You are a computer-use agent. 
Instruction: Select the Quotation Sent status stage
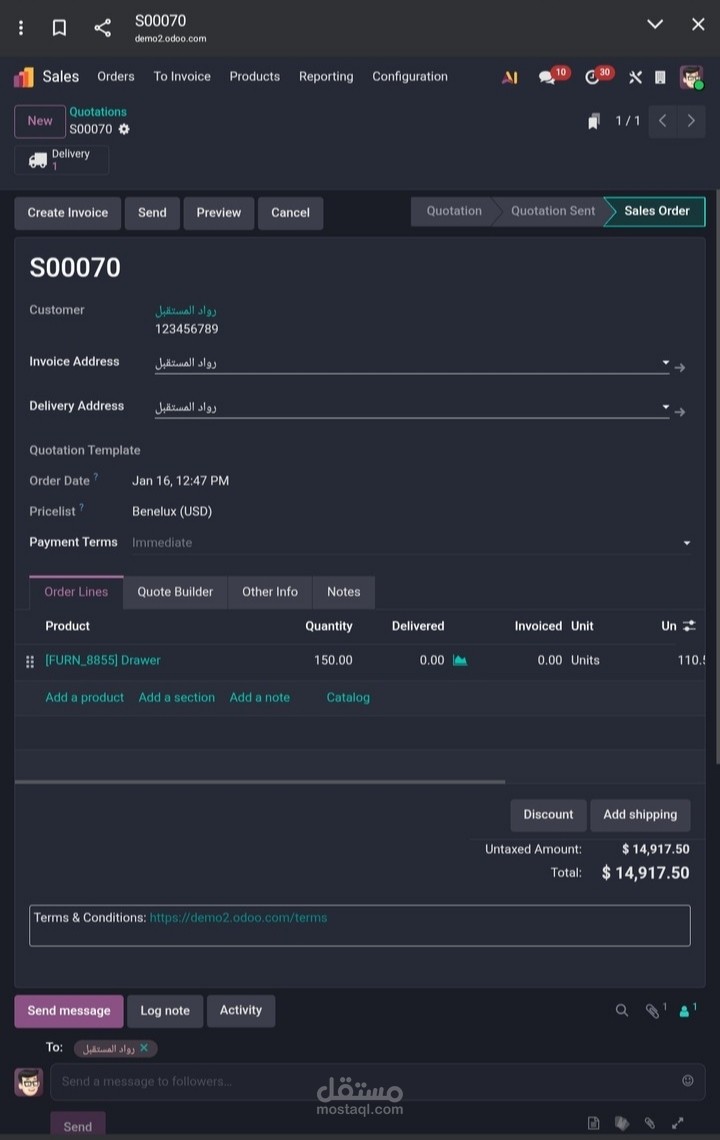tap(553, 212)
